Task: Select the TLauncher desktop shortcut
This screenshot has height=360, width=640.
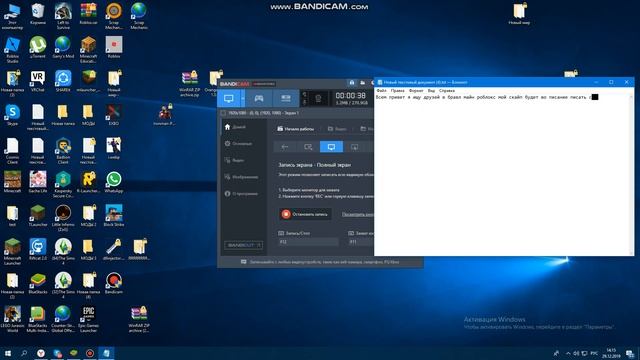Action: coord(38,216)
